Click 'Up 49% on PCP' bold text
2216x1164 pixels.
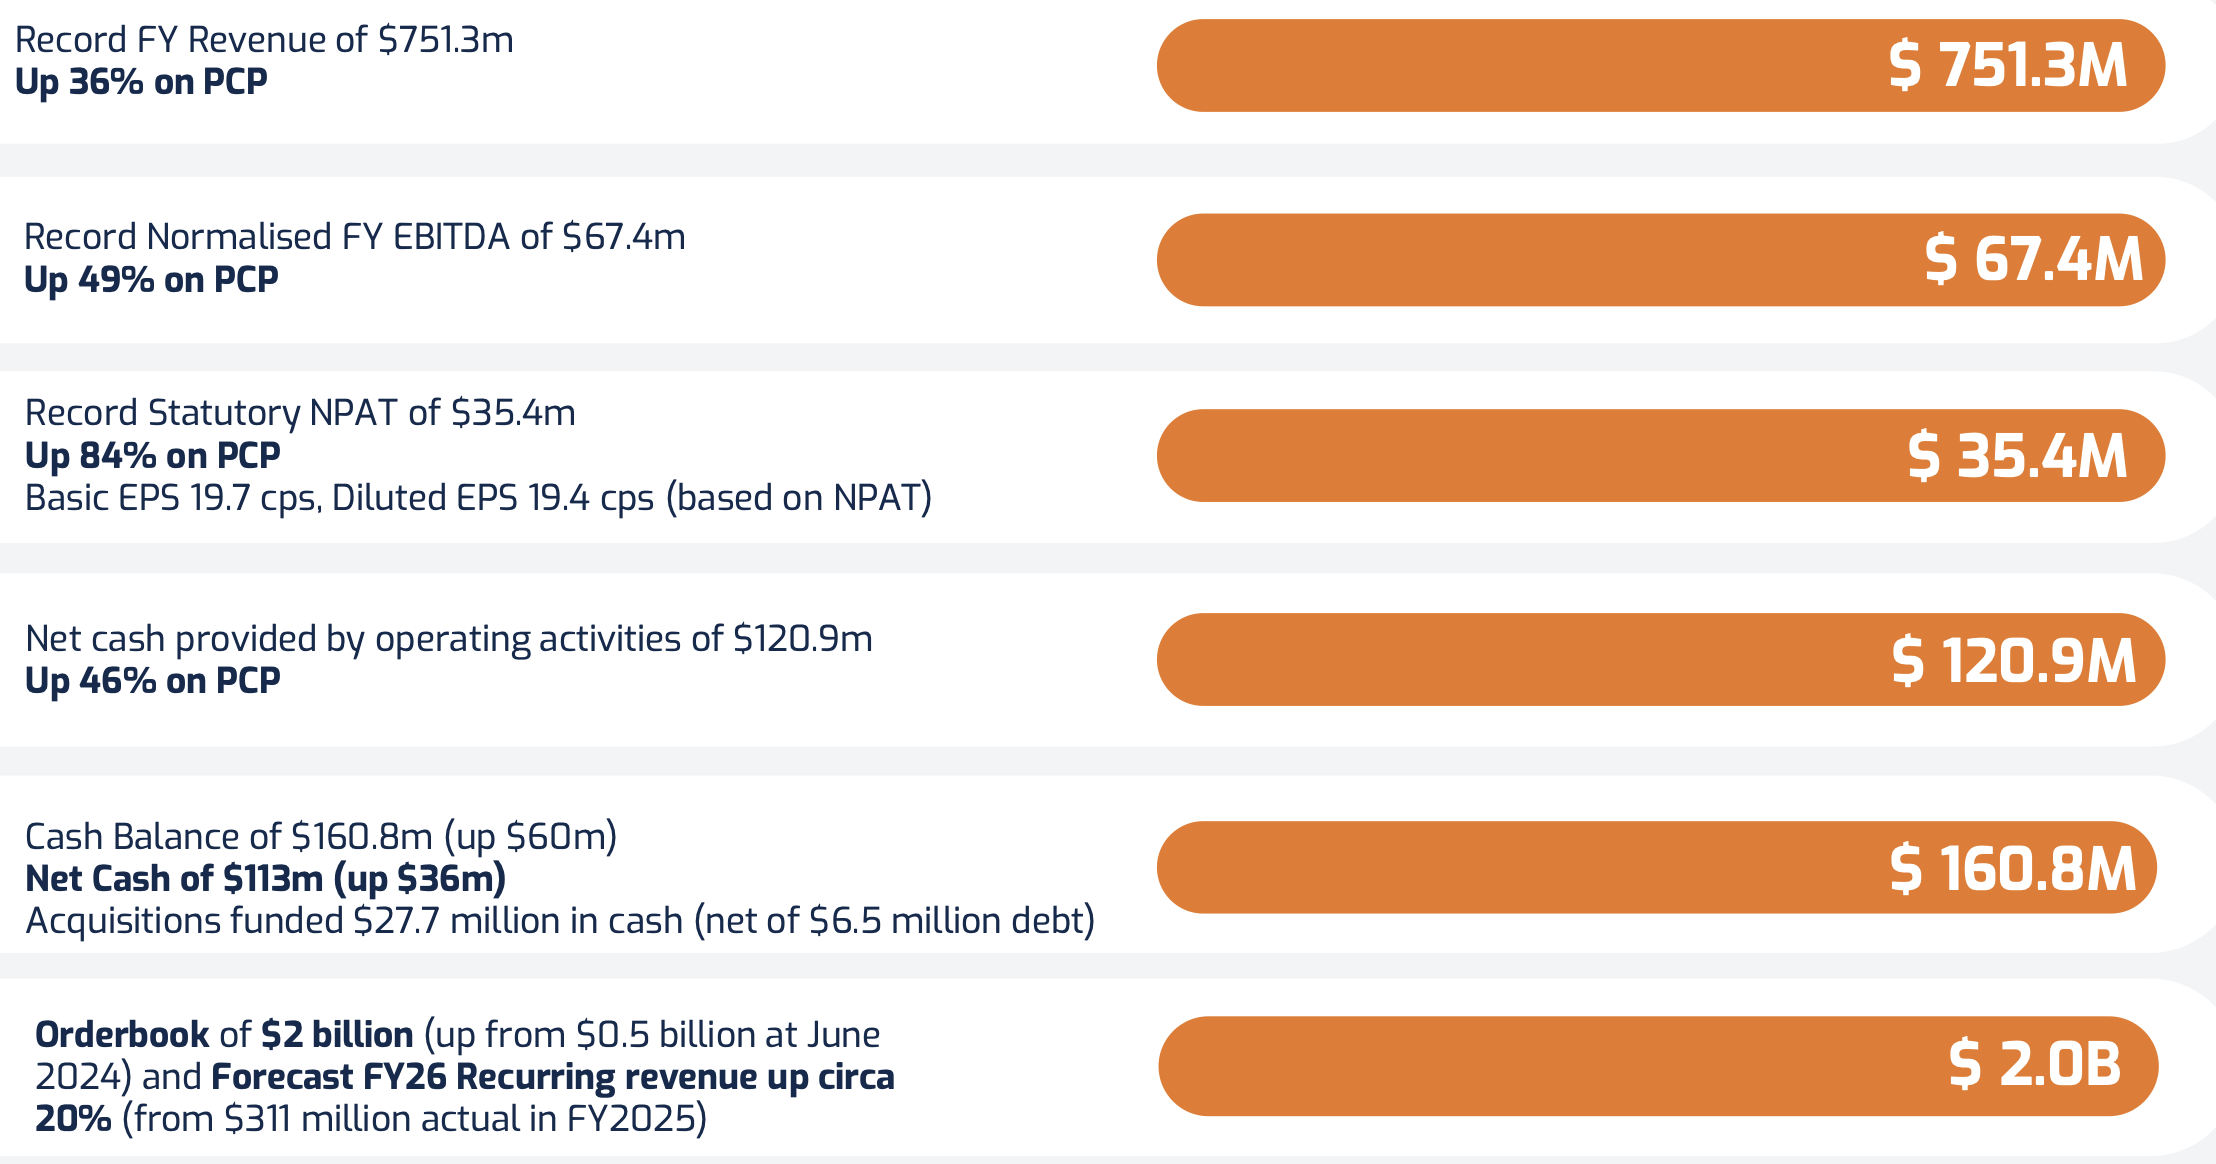pyautogui.click(x=151, y=280)
